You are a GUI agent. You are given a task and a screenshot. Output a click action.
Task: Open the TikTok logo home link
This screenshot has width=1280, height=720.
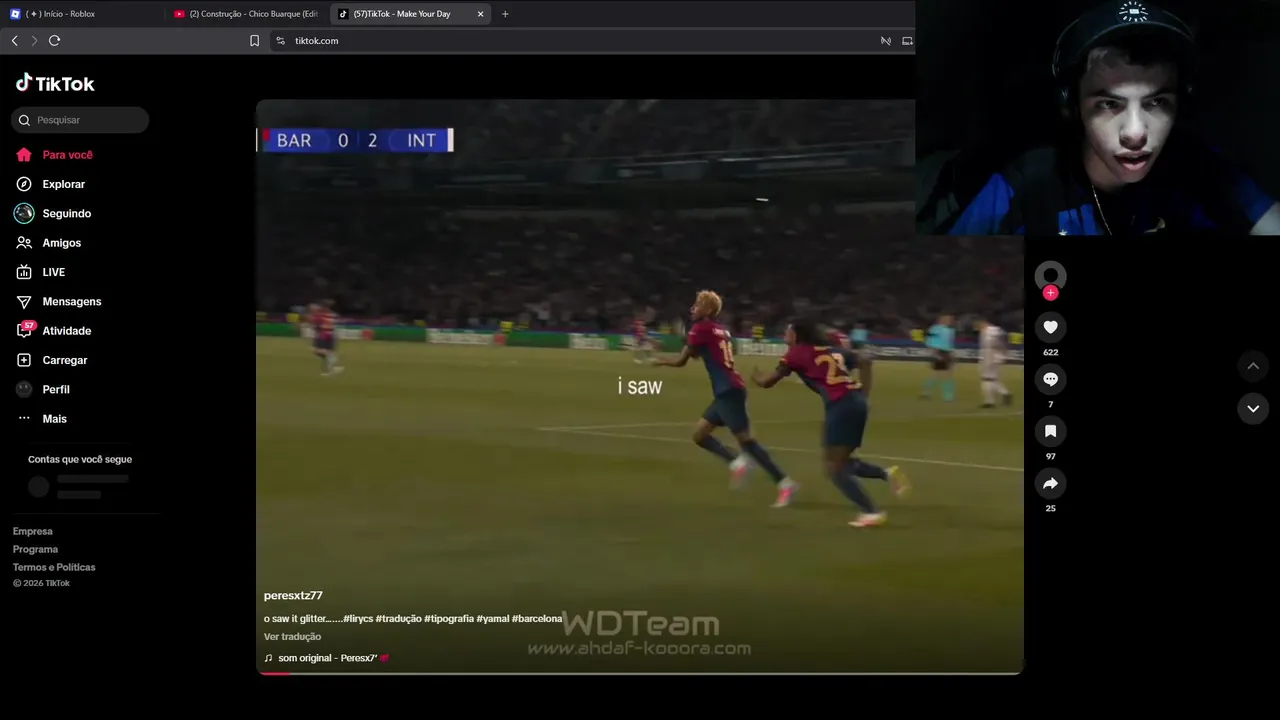click(55, 83)
